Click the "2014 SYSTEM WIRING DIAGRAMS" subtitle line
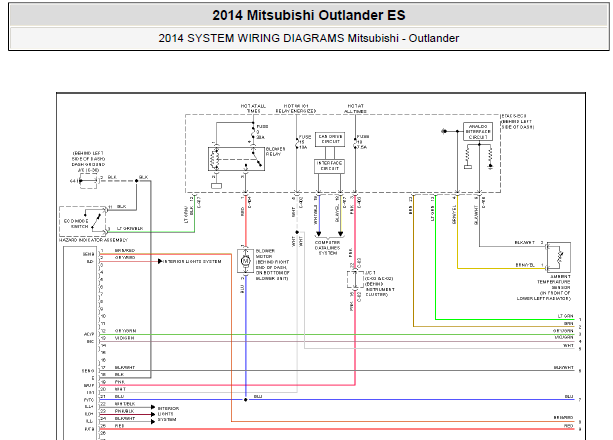 coord(308,38)
